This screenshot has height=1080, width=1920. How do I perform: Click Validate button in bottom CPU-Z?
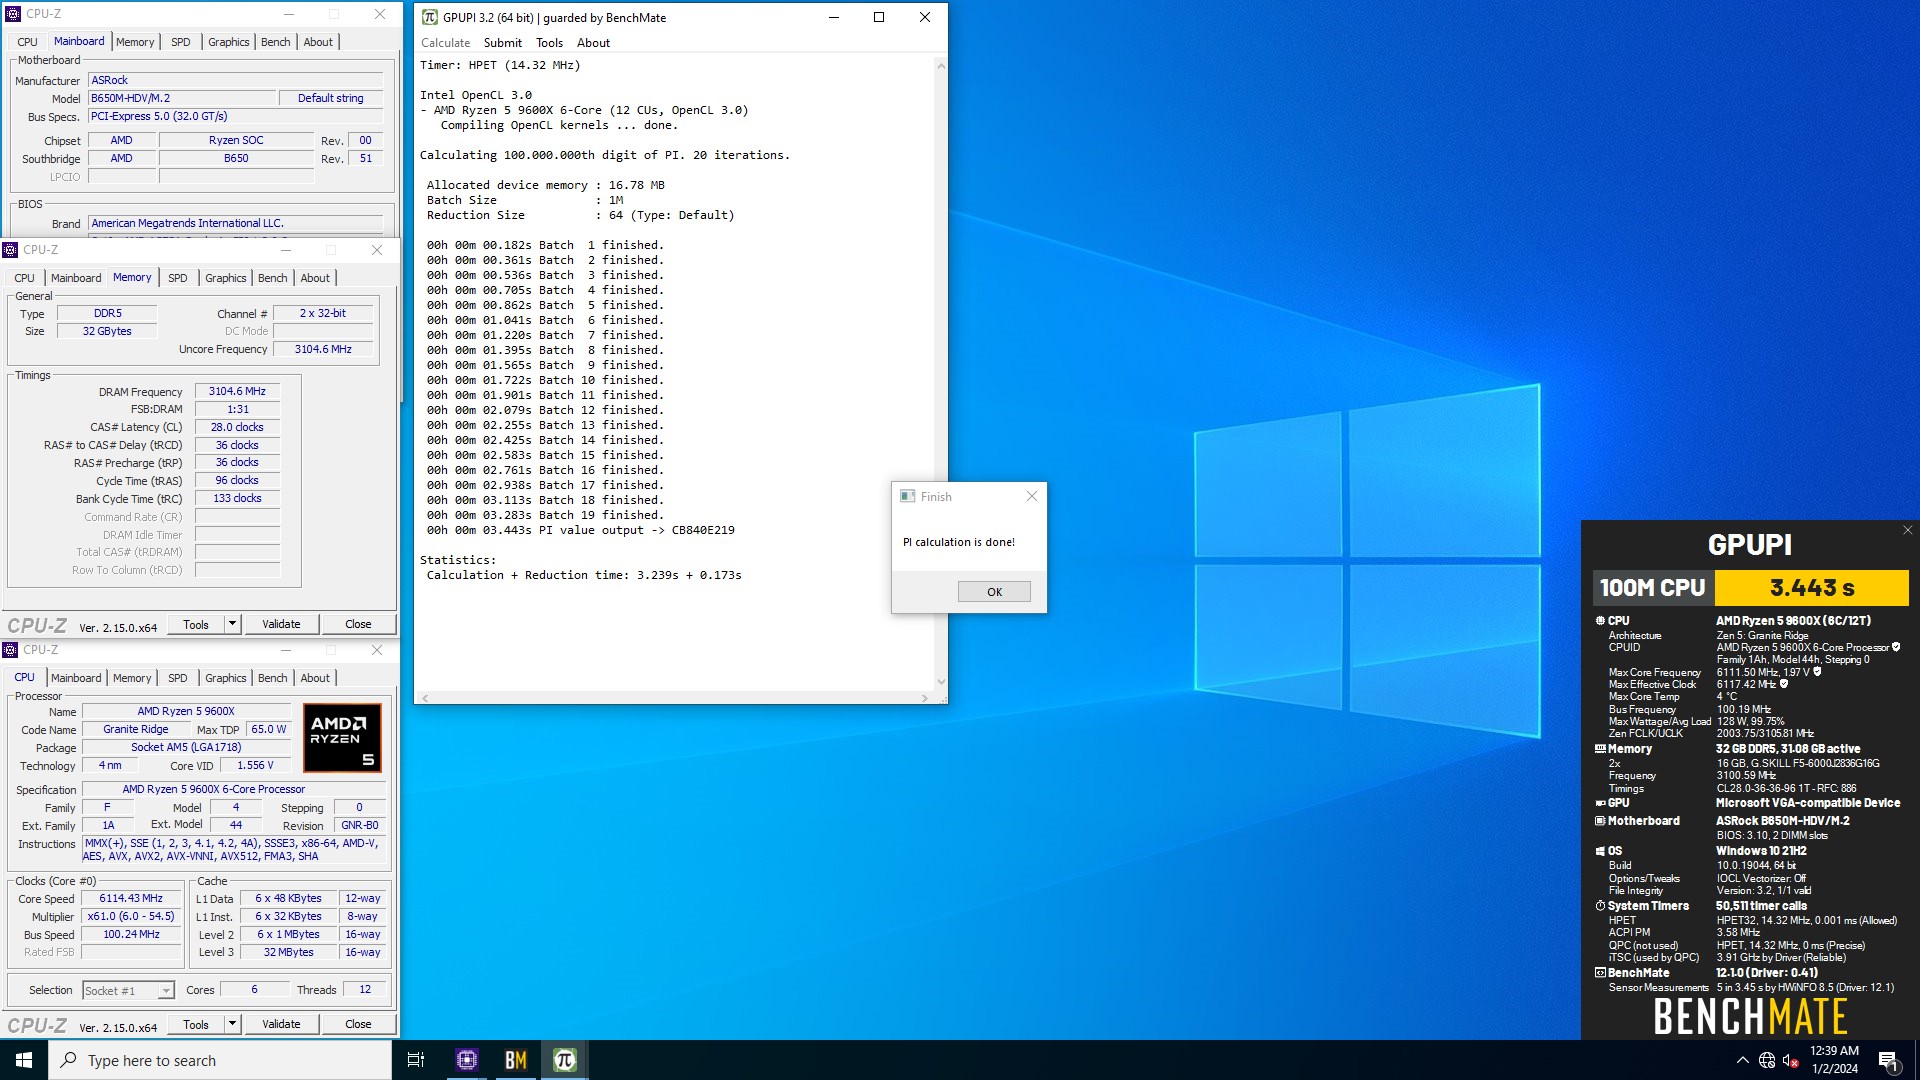pos(281,1024)
